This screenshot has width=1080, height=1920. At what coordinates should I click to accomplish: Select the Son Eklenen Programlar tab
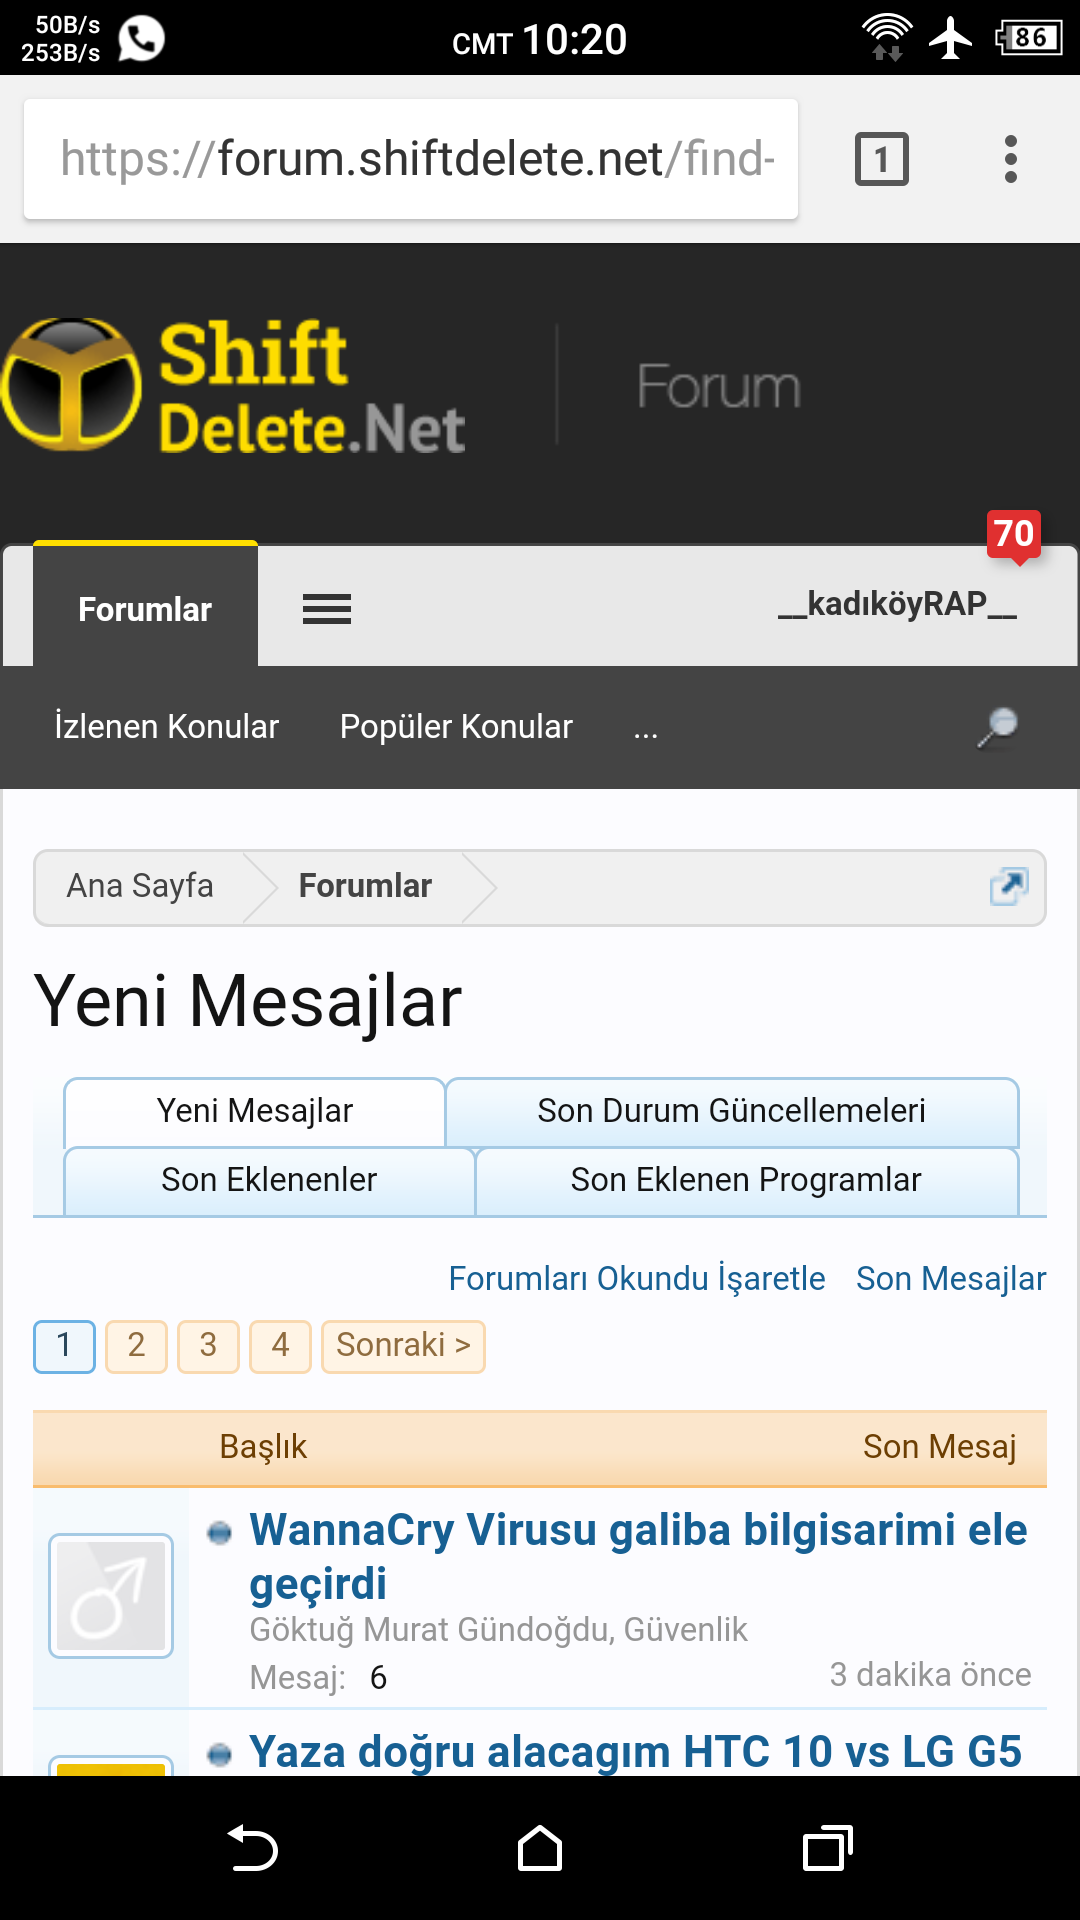pos(746,1180)
